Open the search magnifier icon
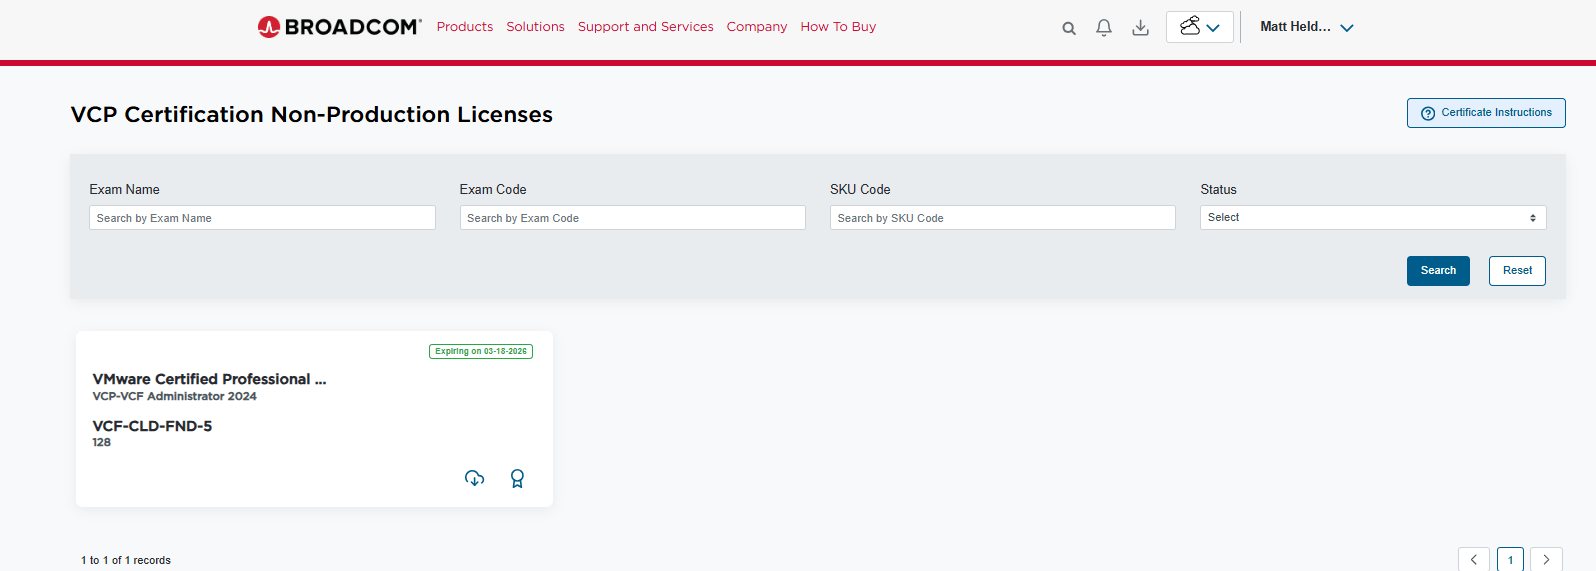 pyautogui.click(x=1069, y=28)
